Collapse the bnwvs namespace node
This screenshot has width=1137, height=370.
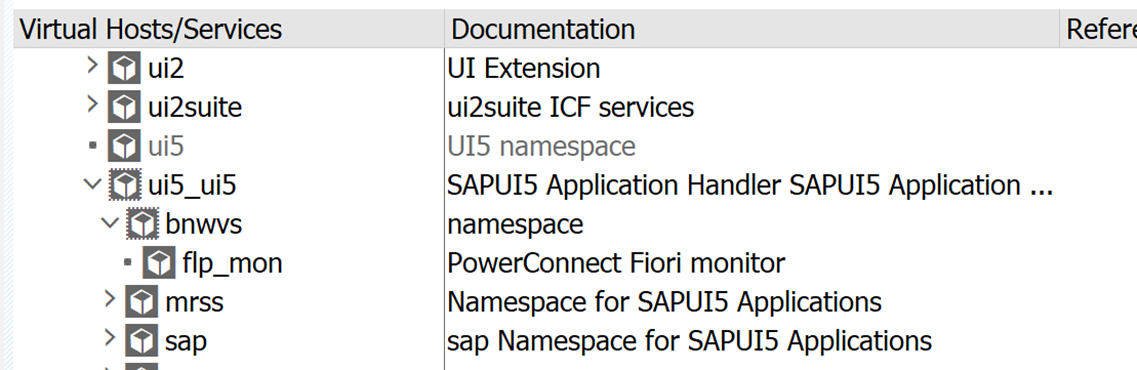[x=110, y=223]
